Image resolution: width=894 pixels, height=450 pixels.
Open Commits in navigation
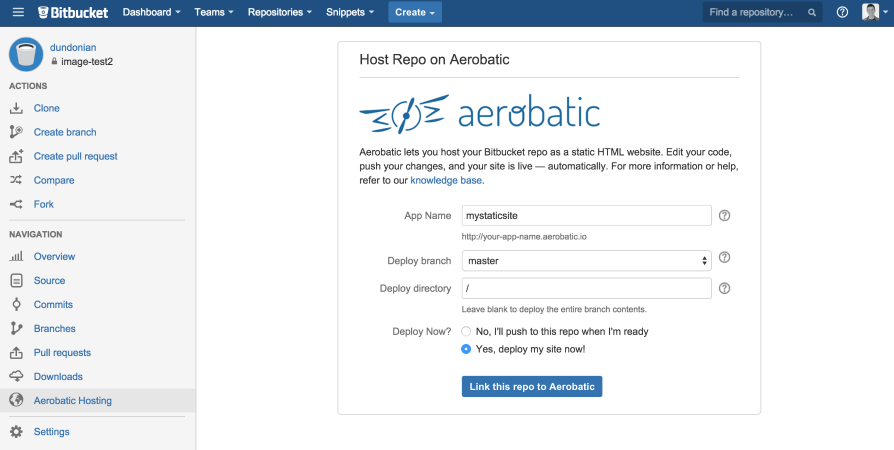point(53,304)
